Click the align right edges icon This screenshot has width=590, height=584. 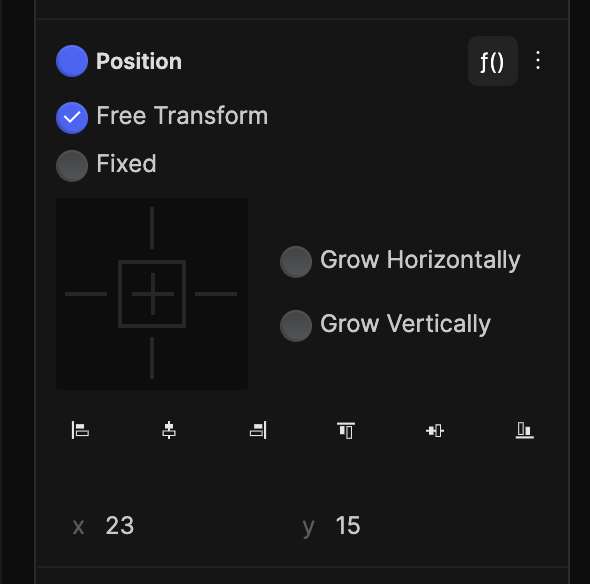pyautogui.click(x=258, y=430)
